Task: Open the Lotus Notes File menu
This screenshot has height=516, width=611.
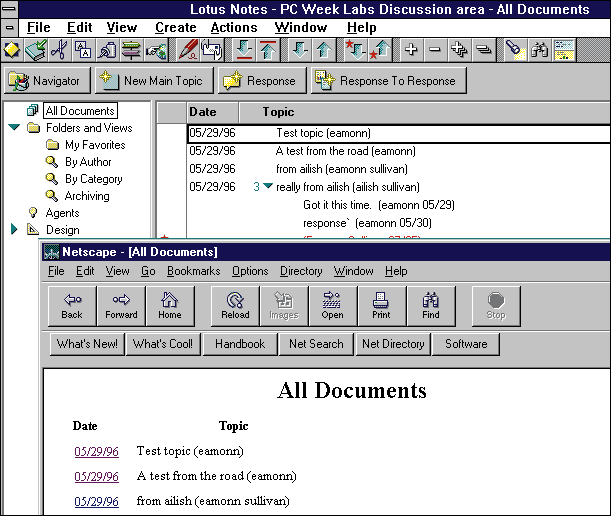Action: tap(39, 28)
